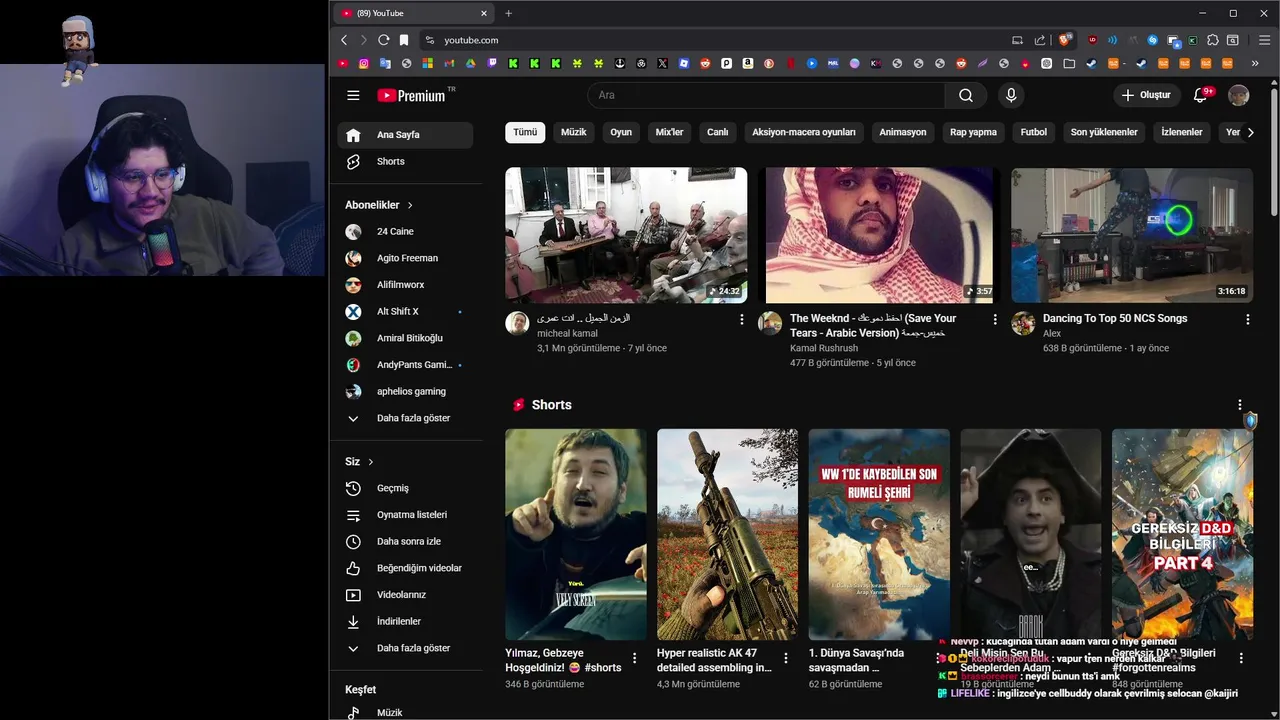The height and width of the screenshot is (720, 1280).
Task: Open Daha sonra izle list
Action: point(405,541)
